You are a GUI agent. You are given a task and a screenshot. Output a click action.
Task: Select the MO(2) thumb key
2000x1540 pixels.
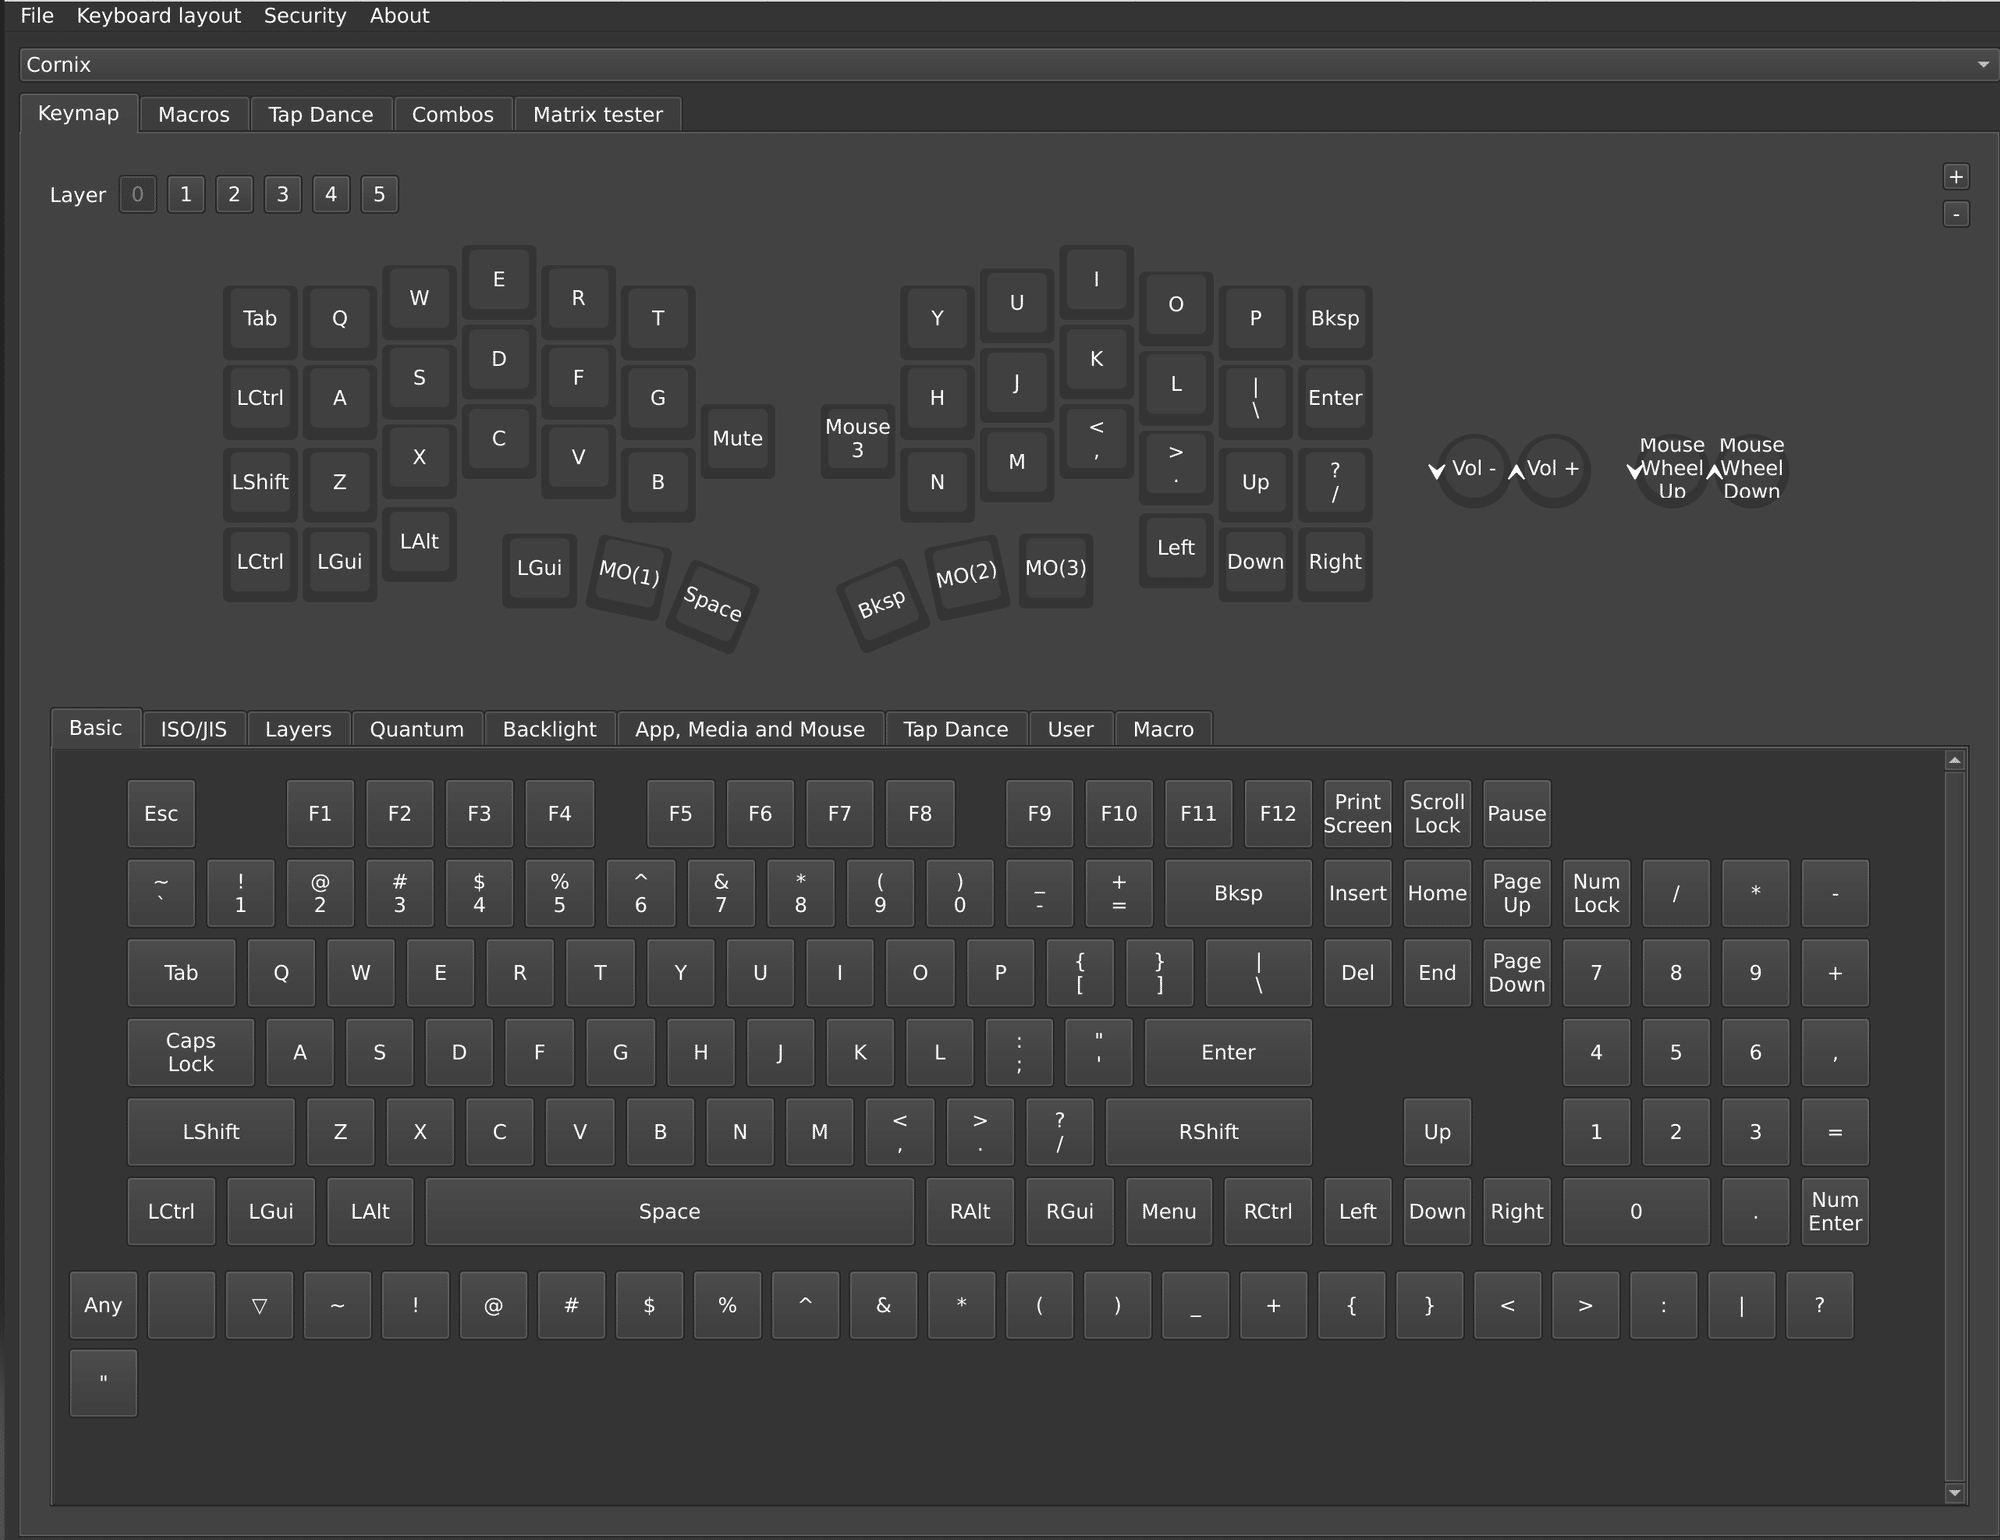(966, 576)
